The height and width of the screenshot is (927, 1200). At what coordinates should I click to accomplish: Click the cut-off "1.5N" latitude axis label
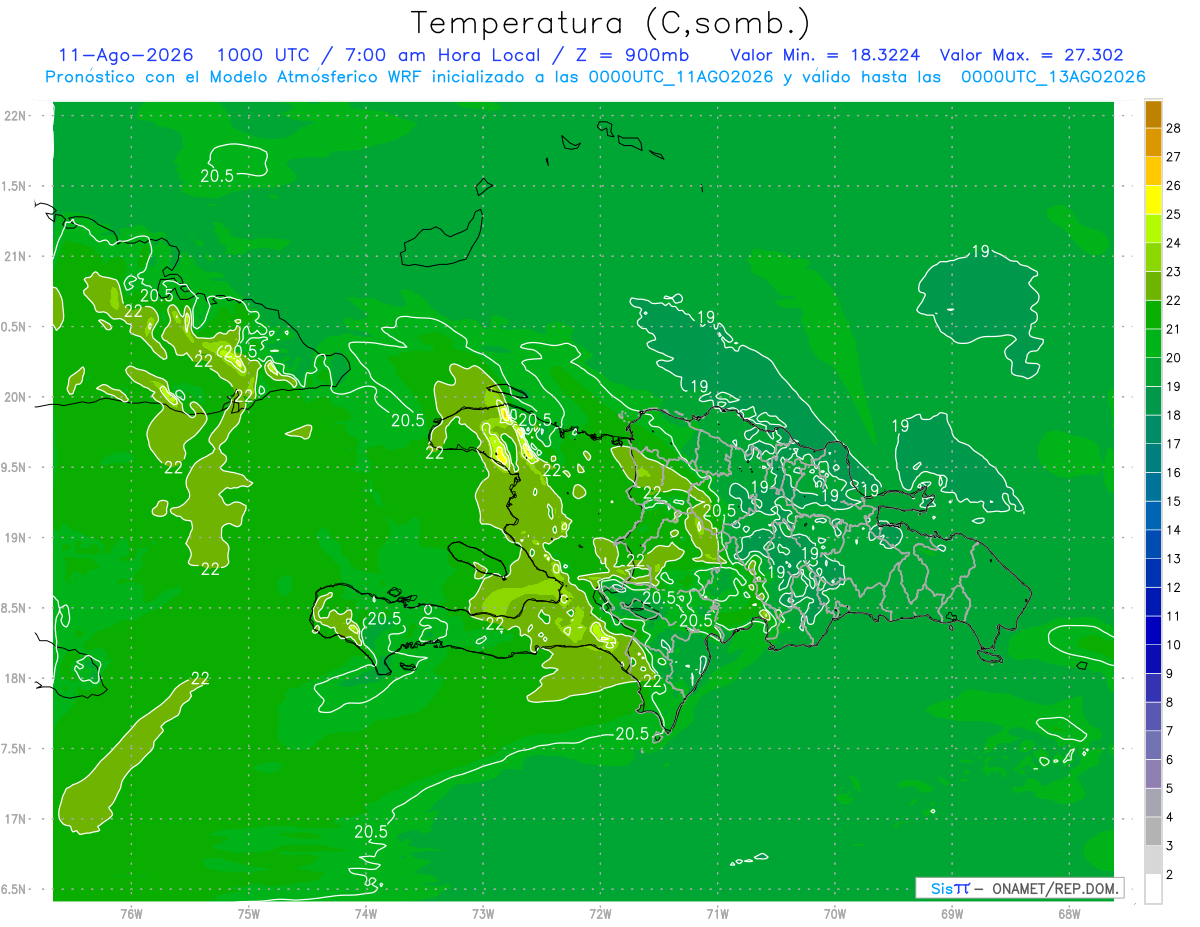[x=14, y=186]
